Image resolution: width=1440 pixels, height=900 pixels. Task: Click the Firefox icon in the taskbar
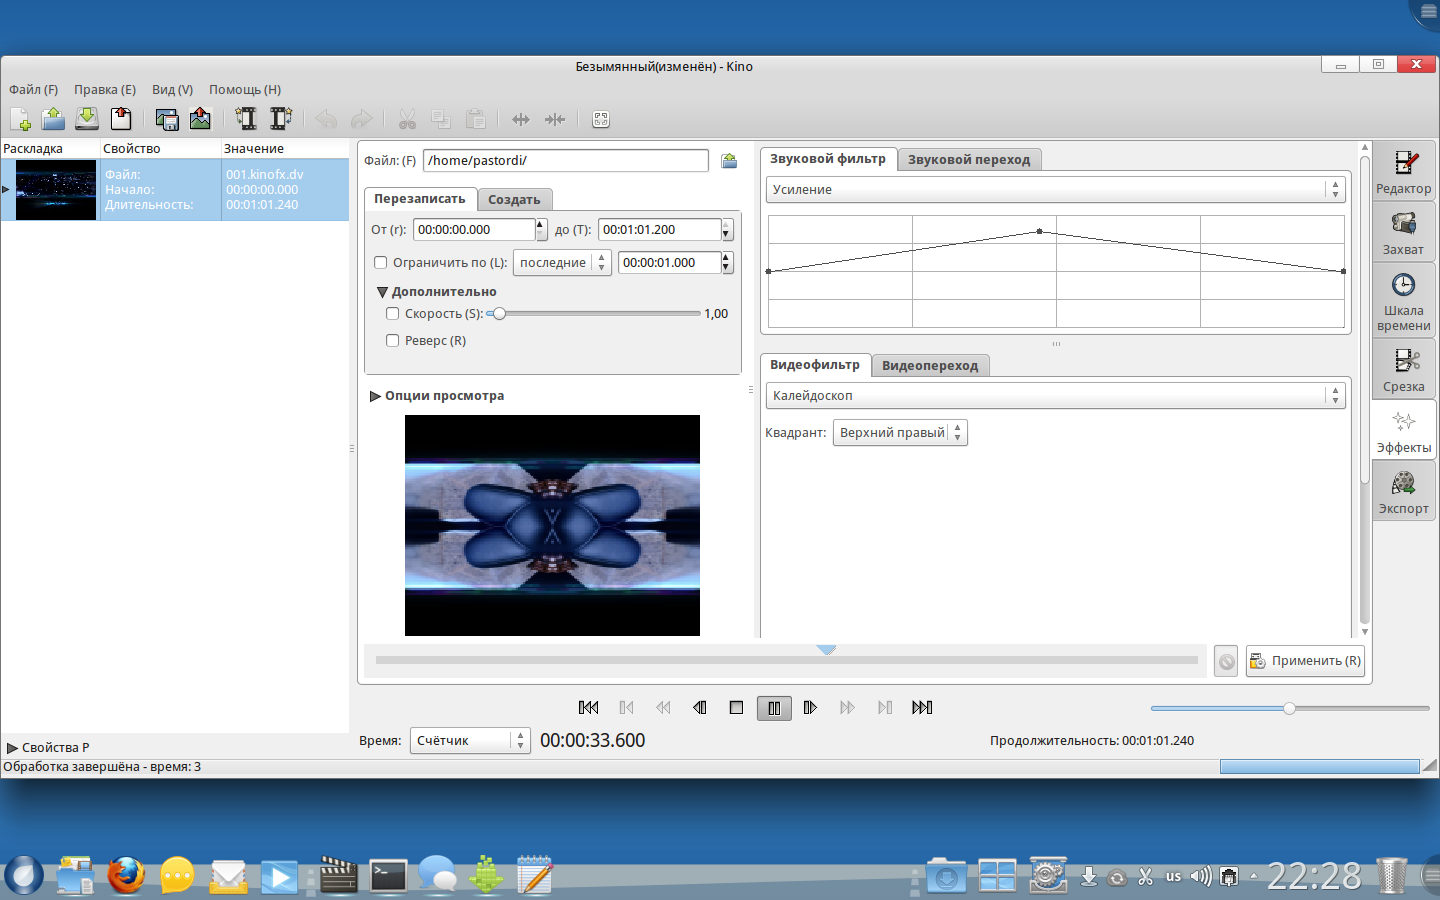point(126,876)
